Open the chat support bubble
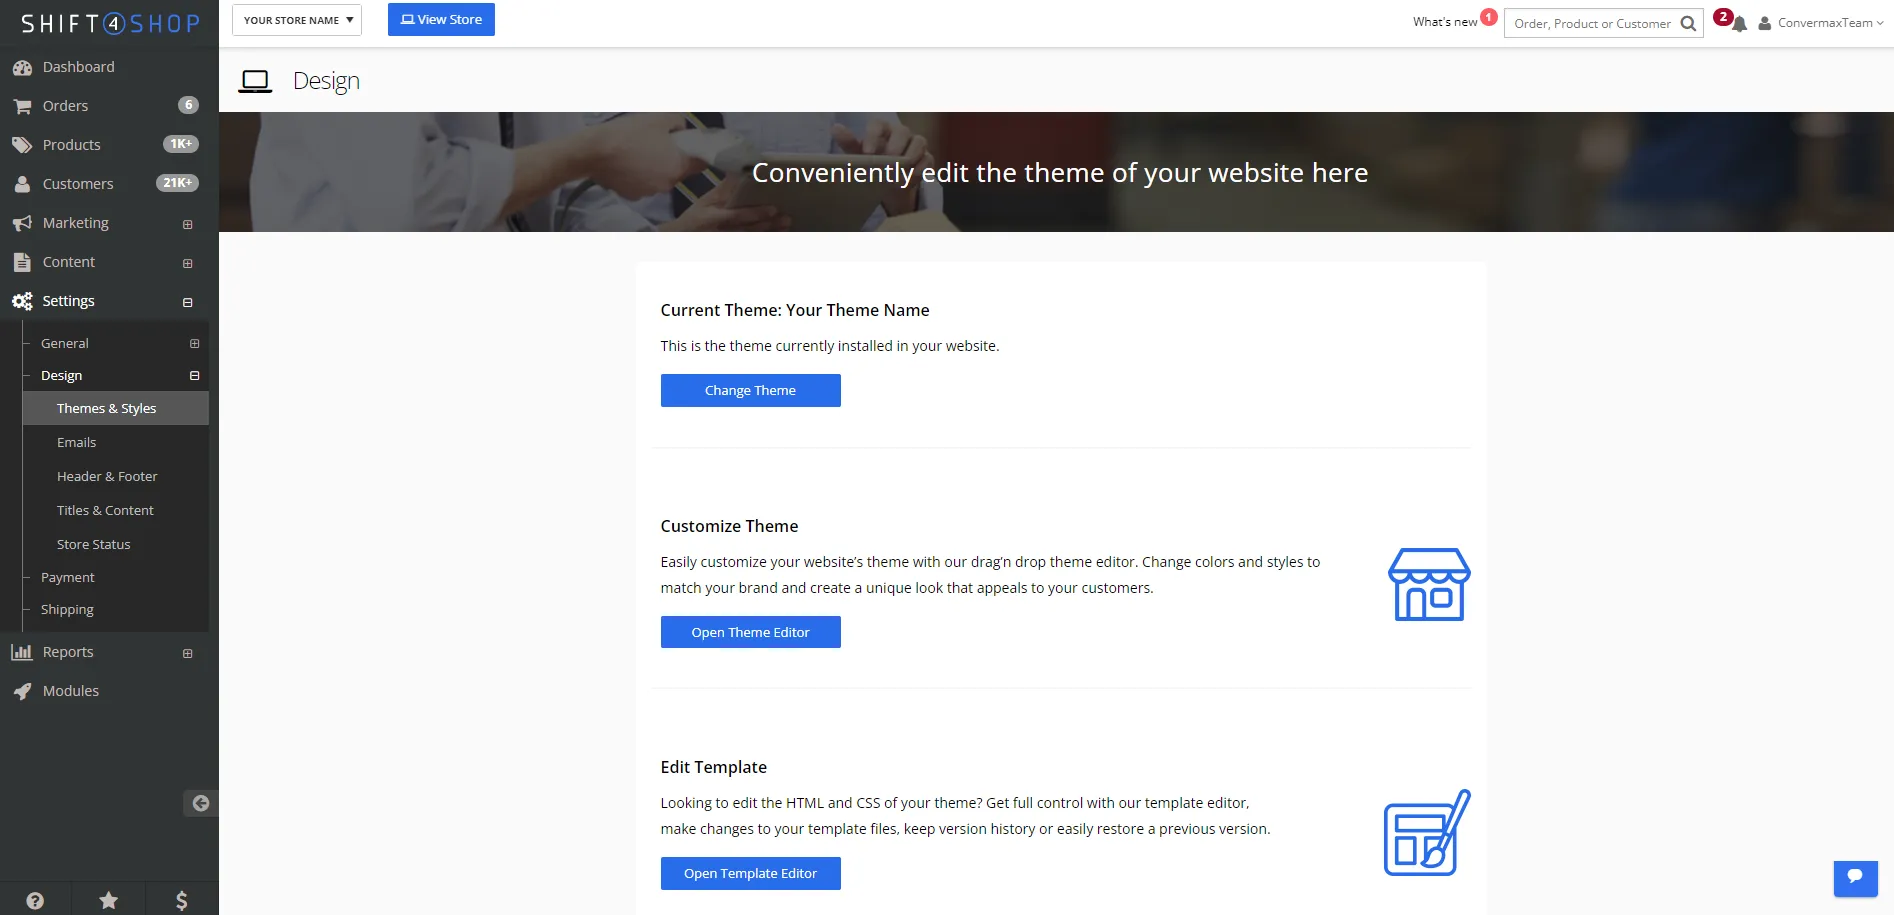This screenshot has height=915, width=1894. tap(1855, 877)
